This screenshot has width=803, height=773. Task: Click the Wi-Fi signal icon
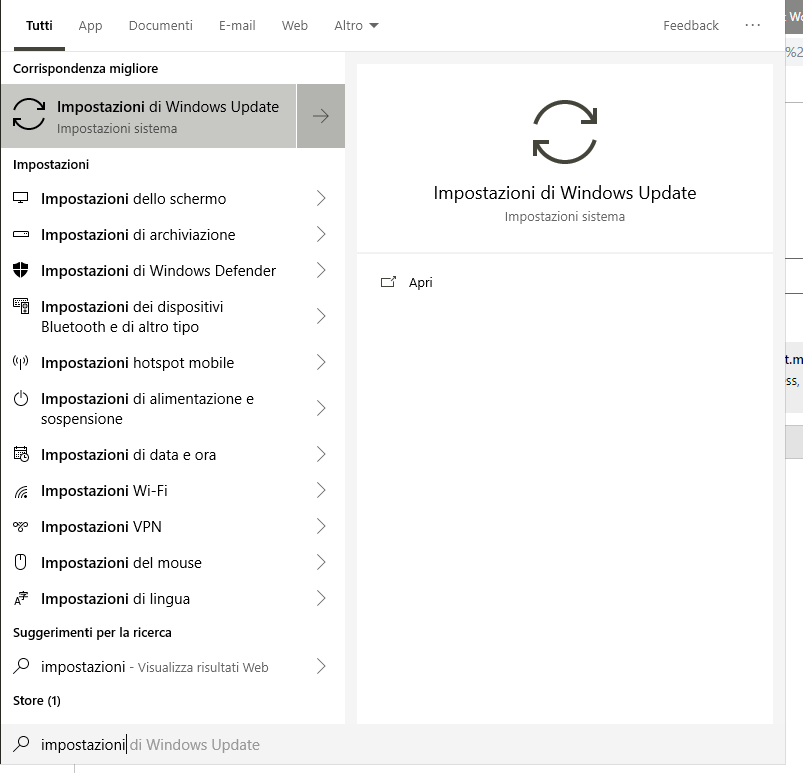point(21,492)
